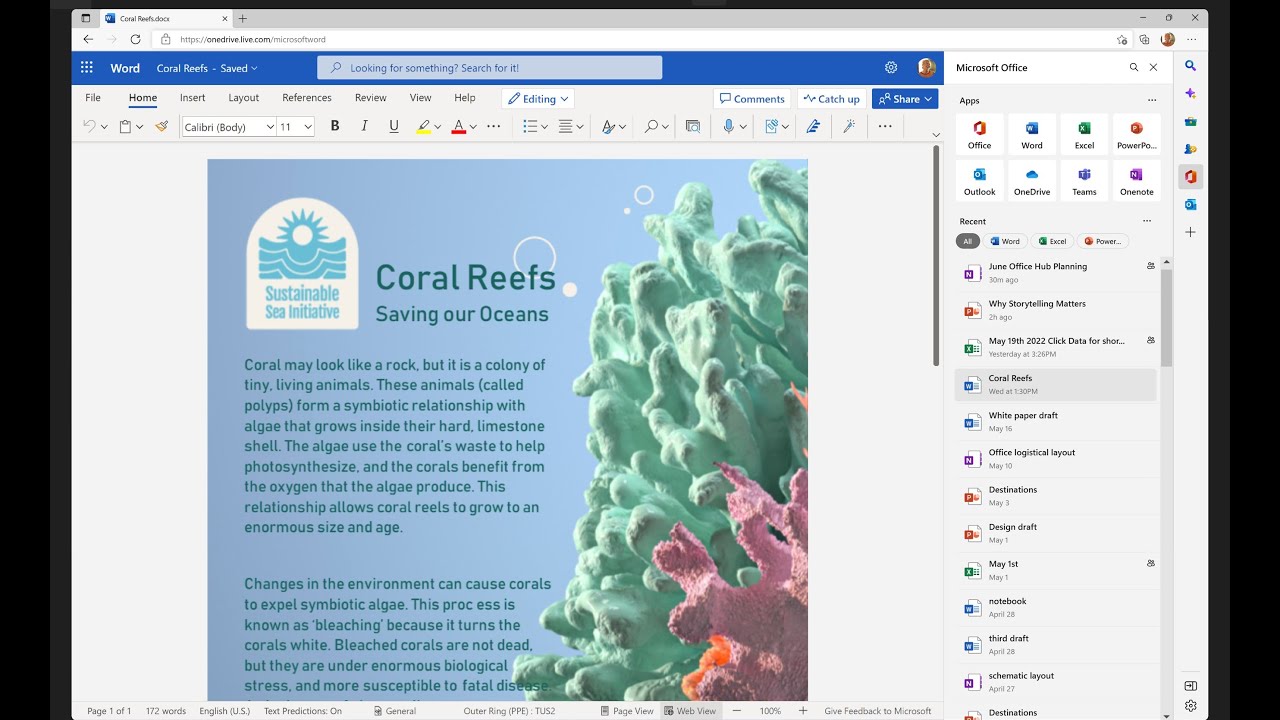Open the Editing mode dropdown
This screenshot has width=1280, height=720.
[x=538, y=99]
